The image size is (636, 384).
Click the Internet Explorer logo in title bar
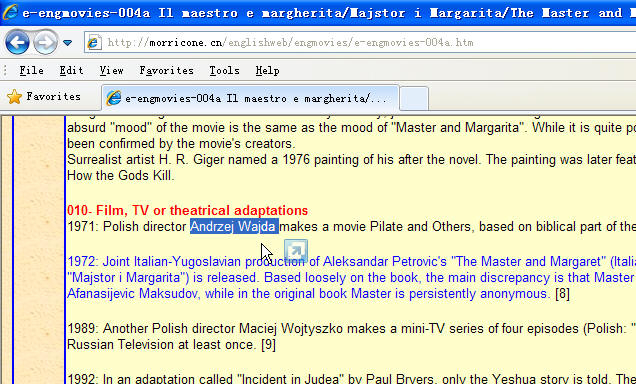10,12
